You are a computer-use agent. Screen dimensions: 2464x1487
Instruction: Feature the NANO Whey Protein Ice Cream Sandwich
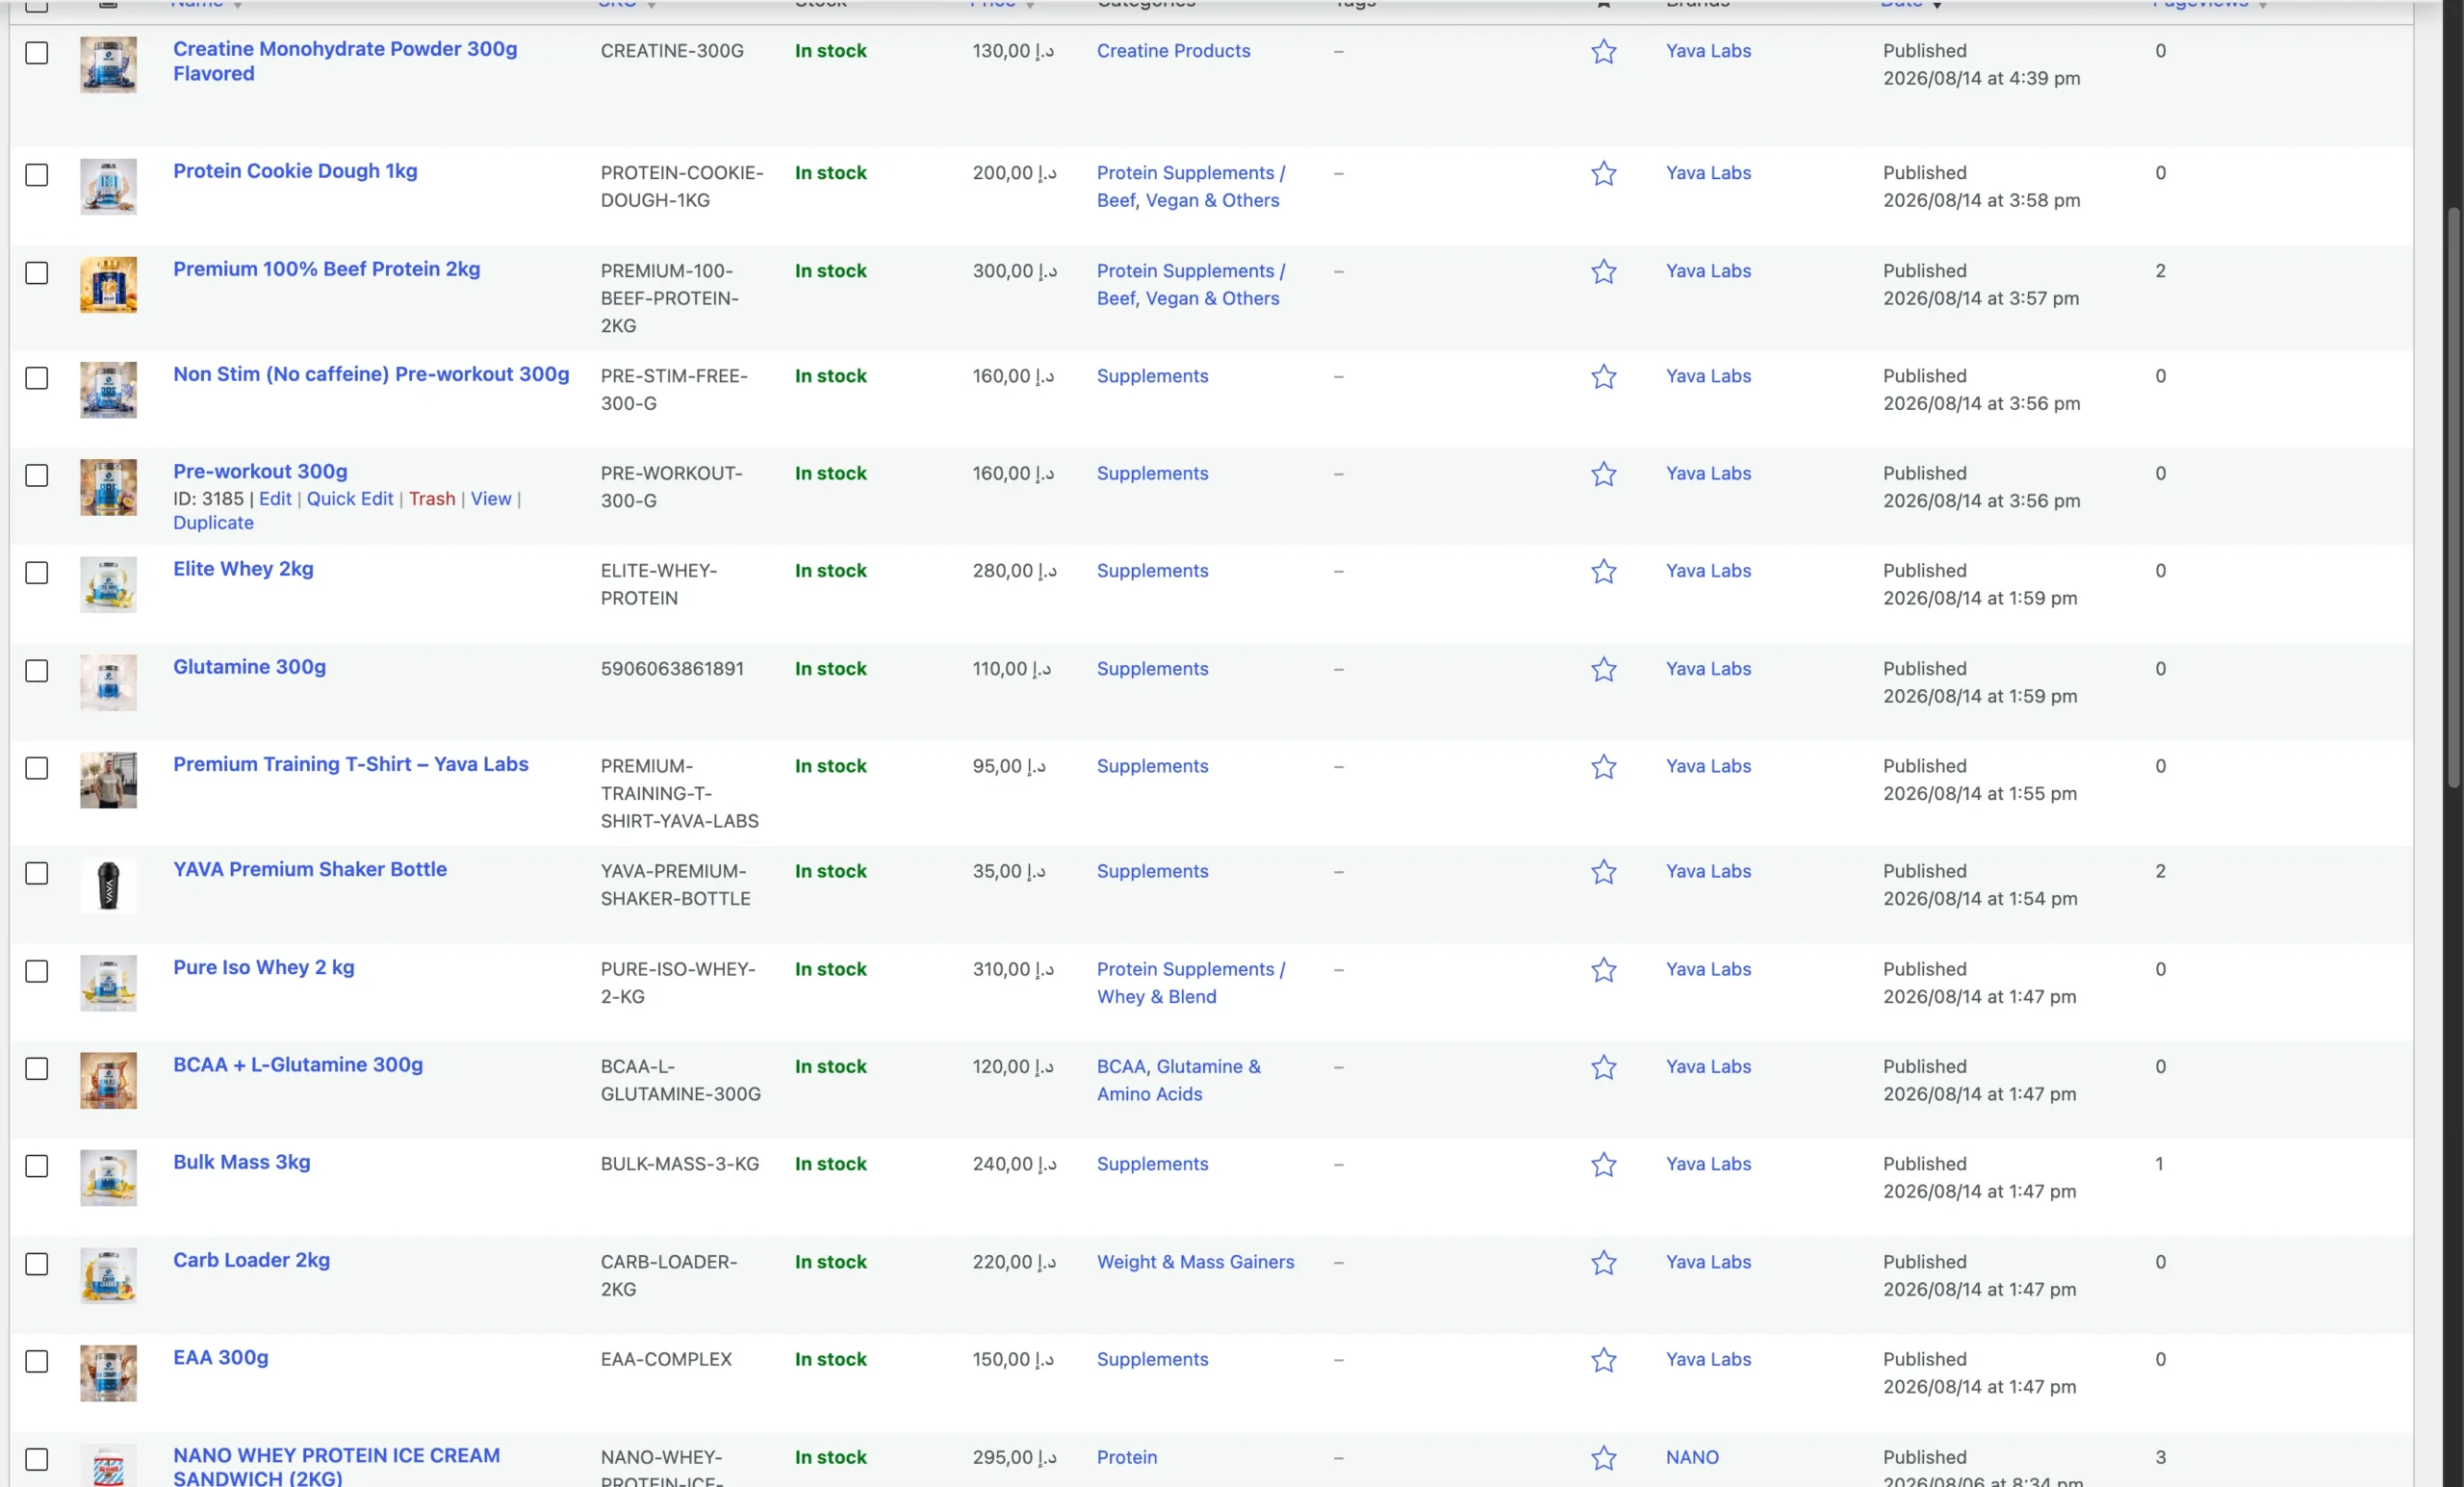(x=1603, y=1457)
